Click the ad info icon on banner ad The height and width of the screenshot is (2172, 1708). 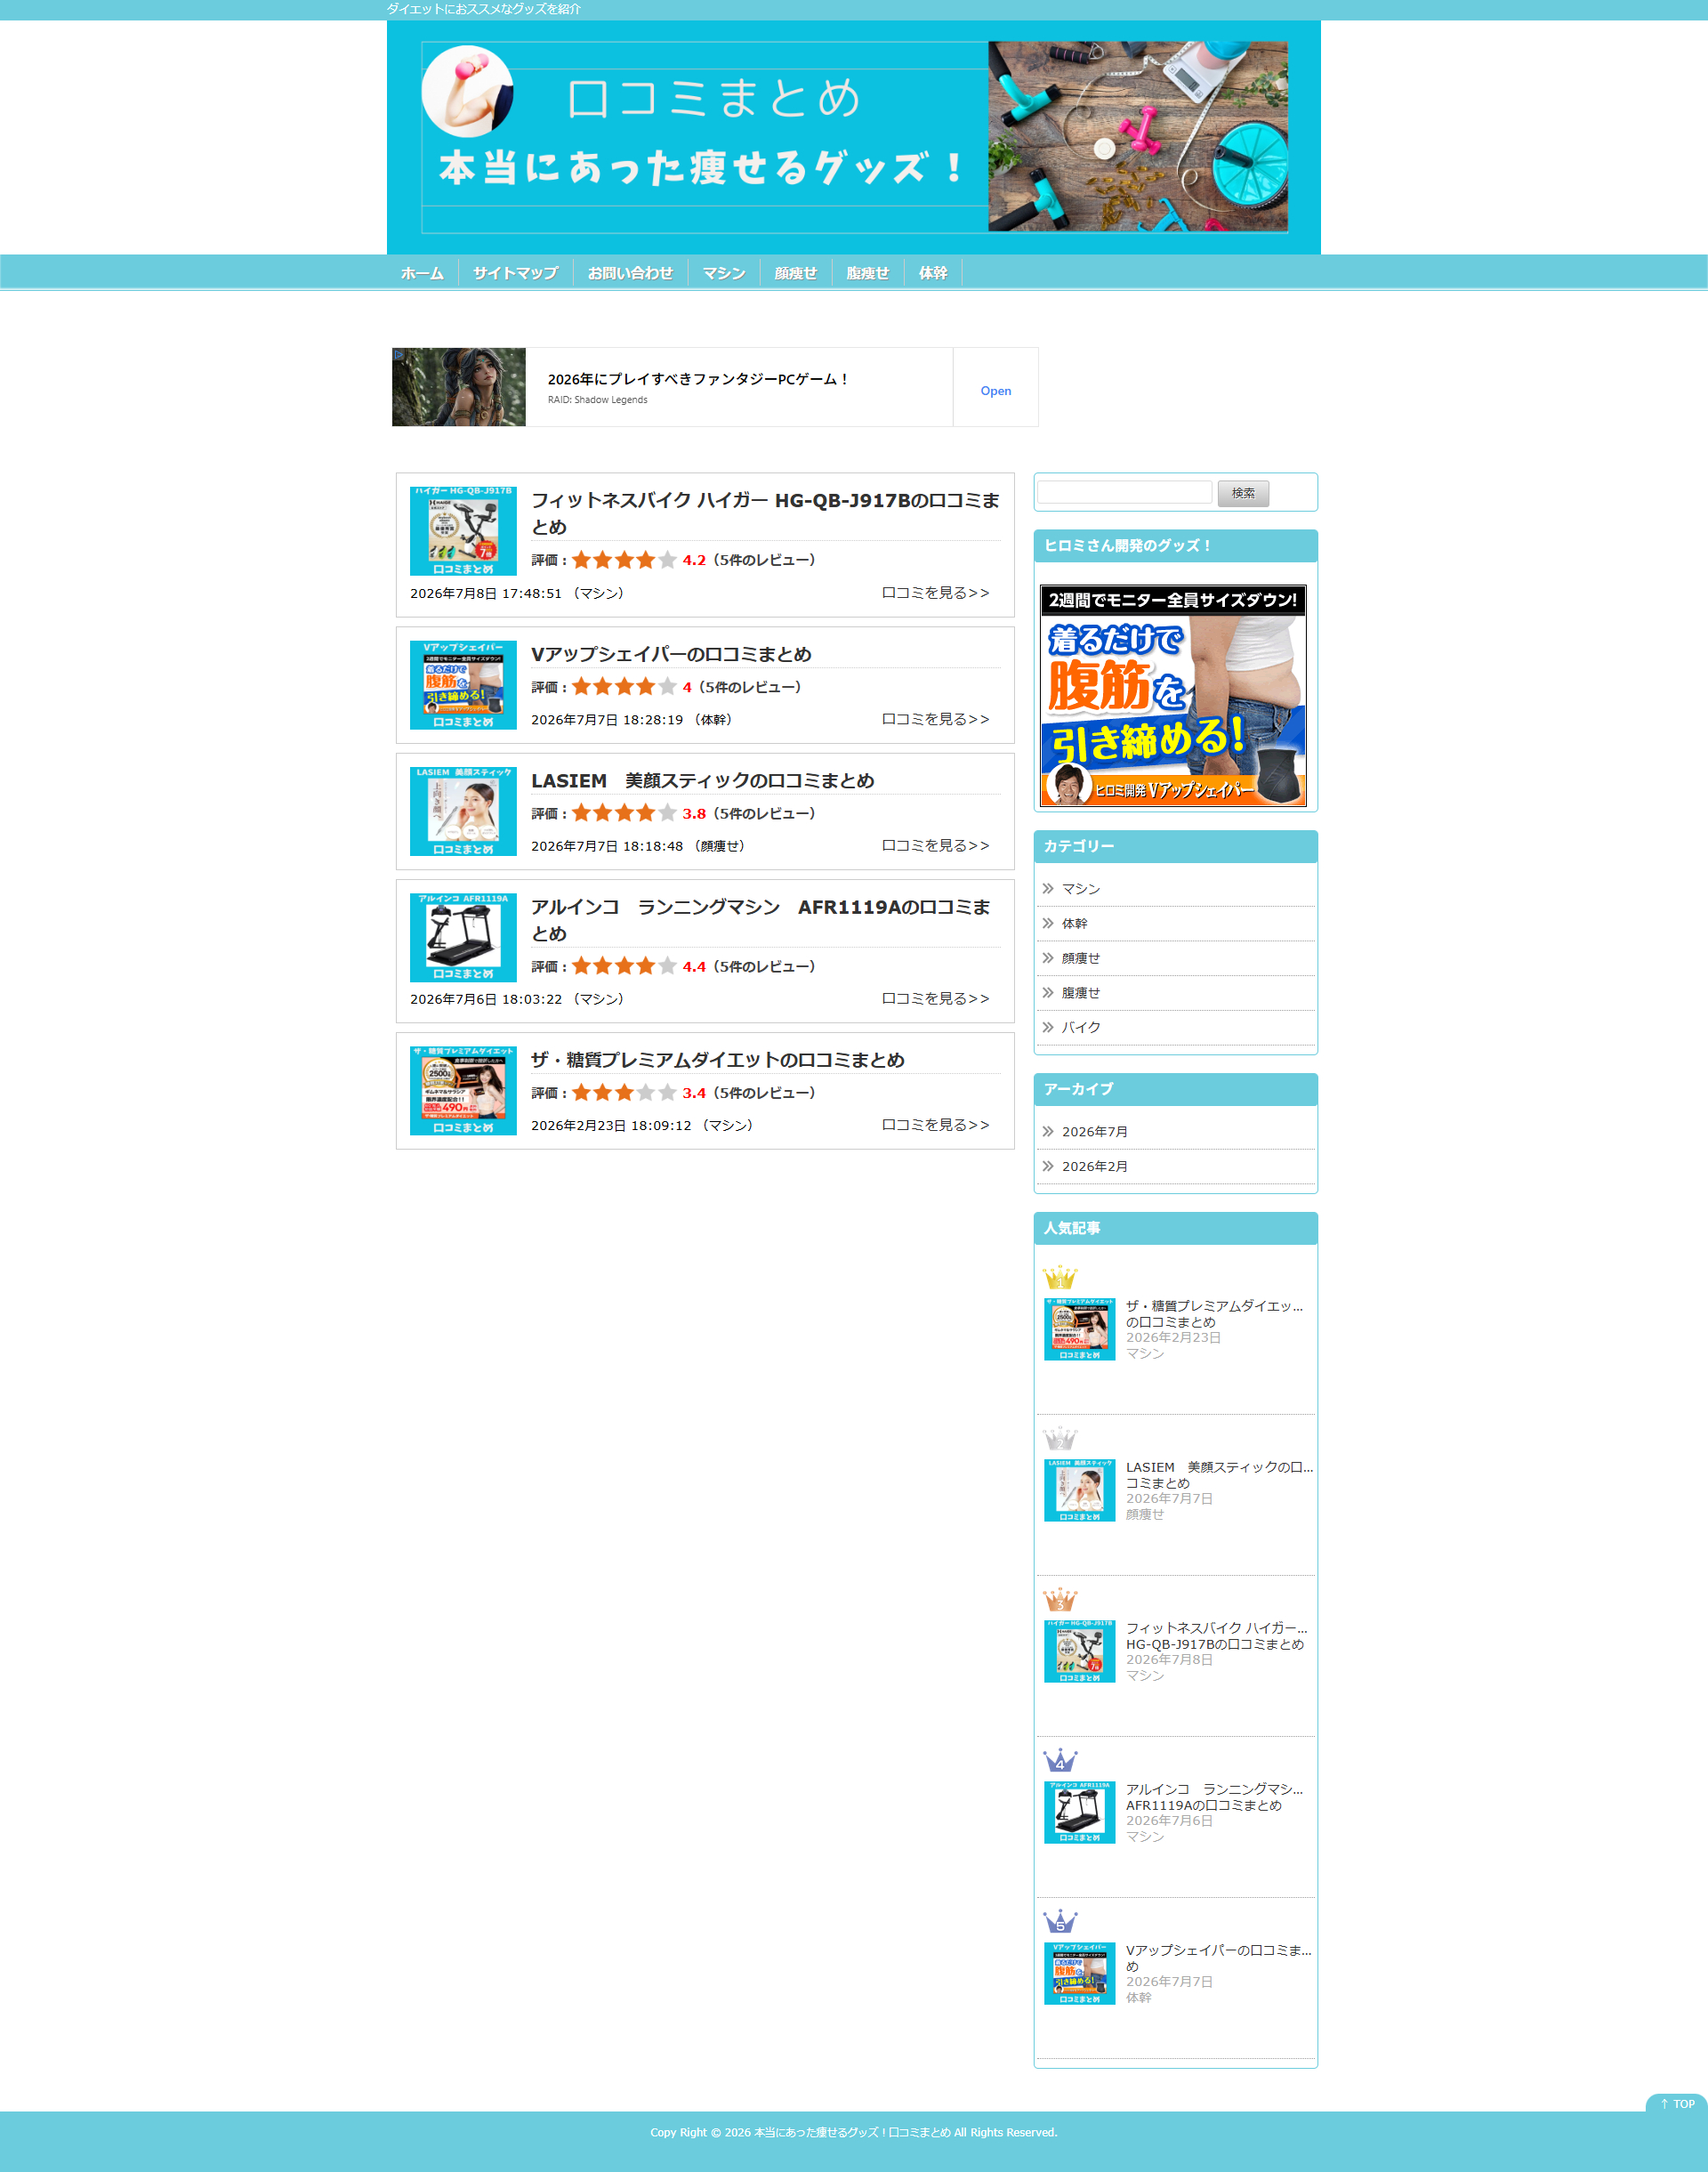click(399, 355)
